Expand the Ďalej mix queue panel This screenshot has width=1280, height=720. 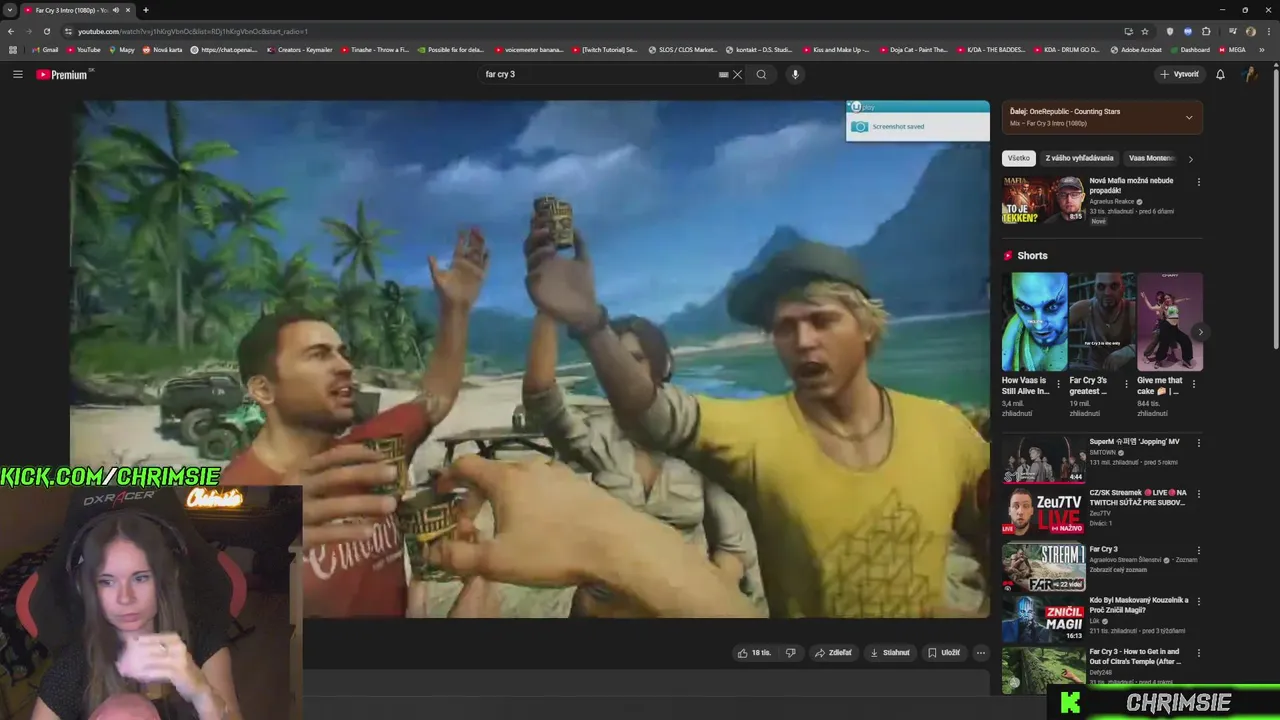(1189, 117)
